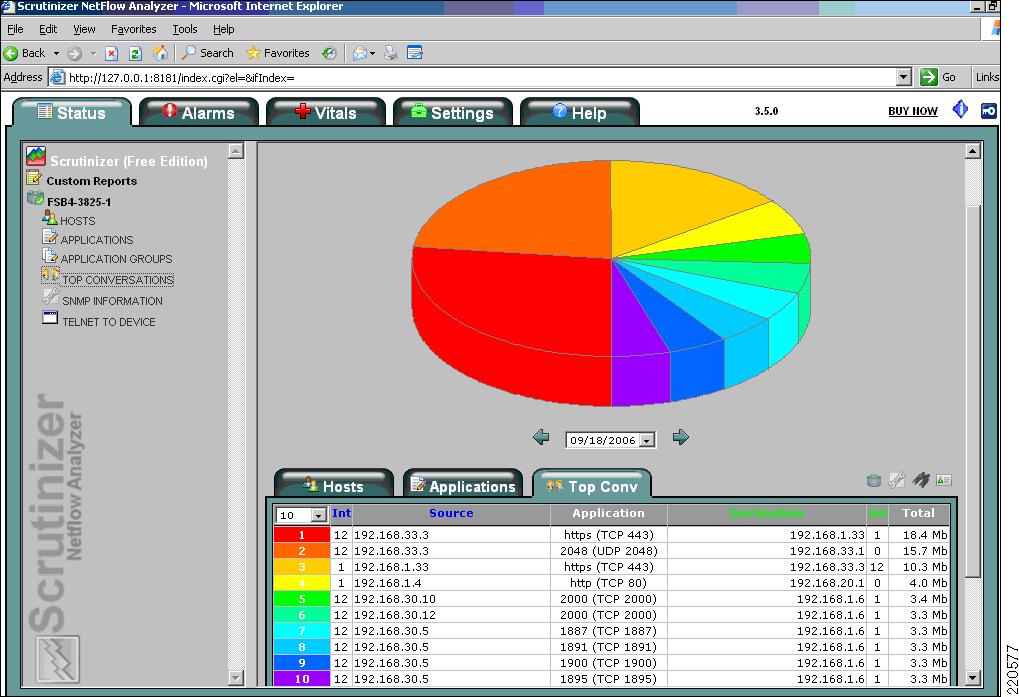Viewport: 1019px width, 697px height.
Task: Open the 09/18/2006 date dropdown
Action: pyautogui.click(x=647, y=440)
